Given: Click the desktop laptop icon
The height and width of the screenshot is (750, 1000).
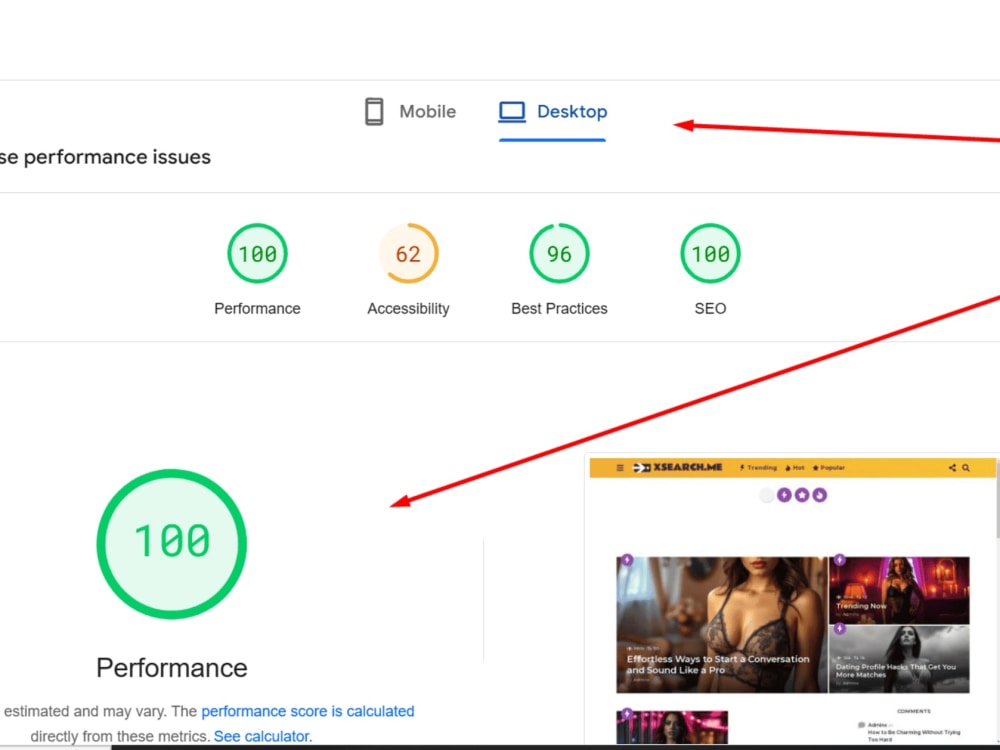Looking at the screenshot, I should pos(511,112).
